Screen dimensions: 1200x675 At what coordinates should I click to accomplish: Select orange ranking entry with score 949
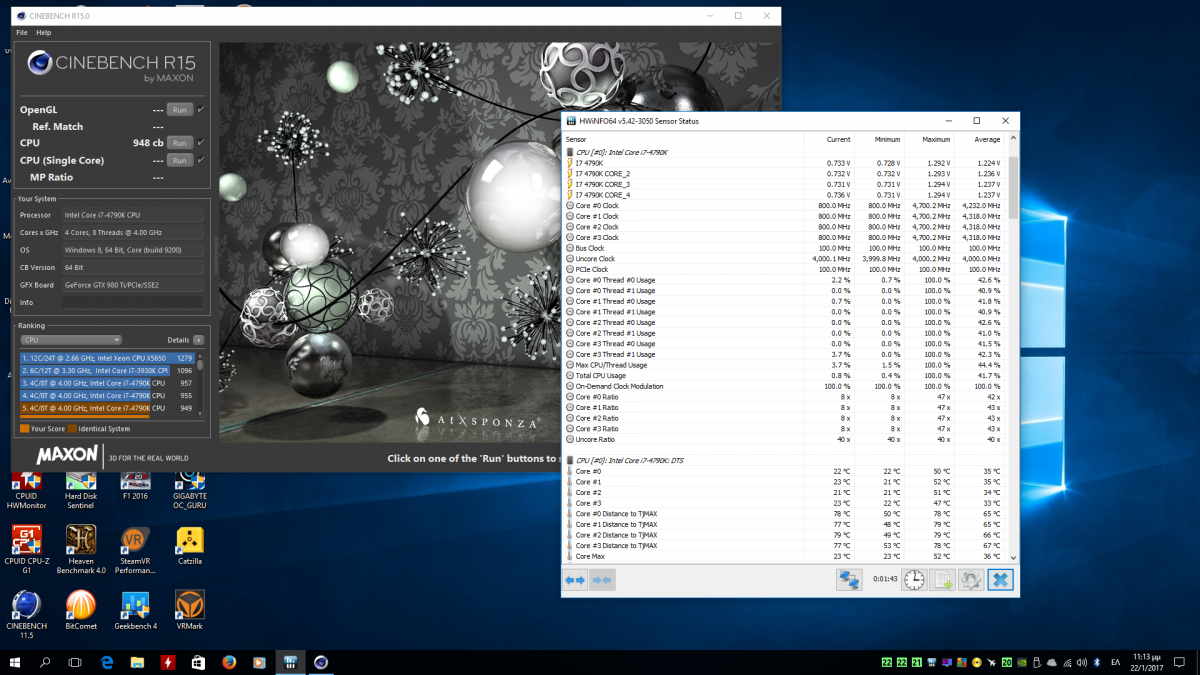[107, 408]
